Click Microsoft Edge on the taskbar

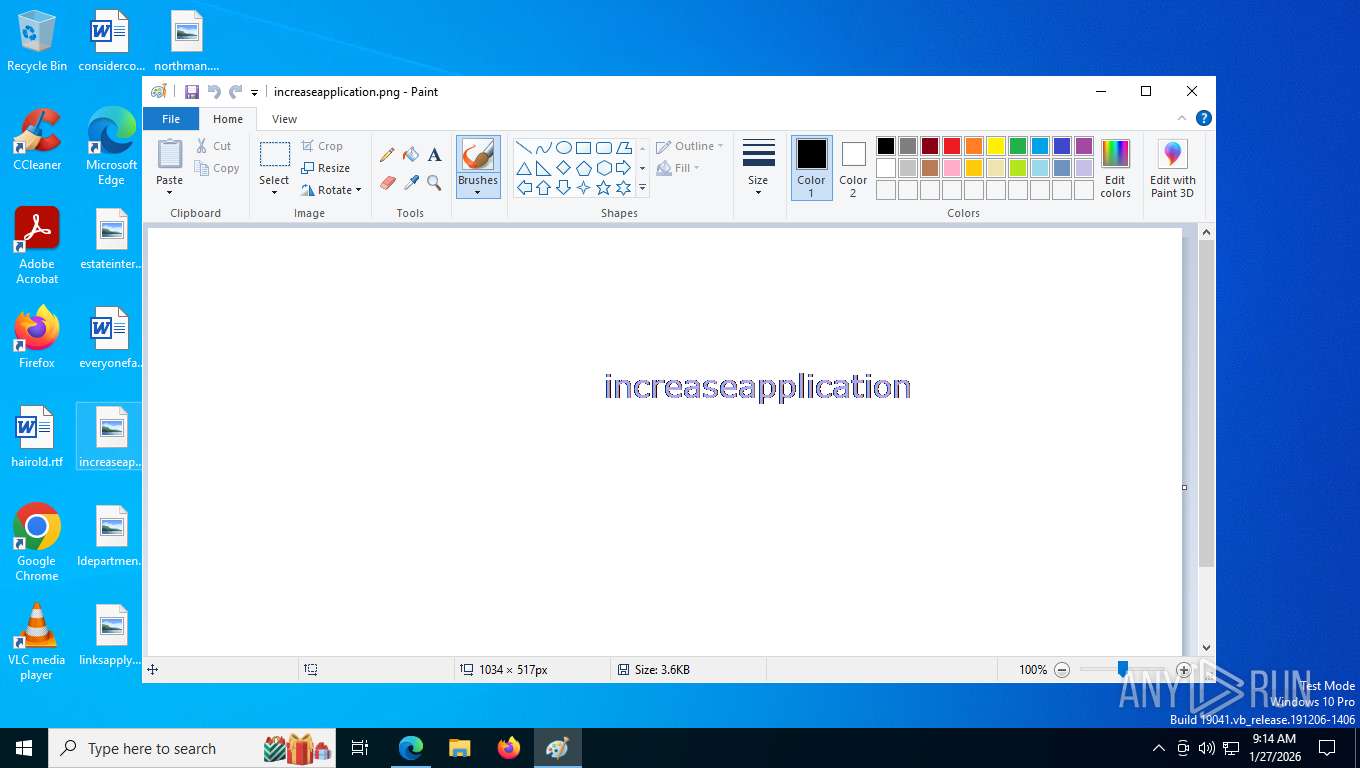(x=411, y=748)
